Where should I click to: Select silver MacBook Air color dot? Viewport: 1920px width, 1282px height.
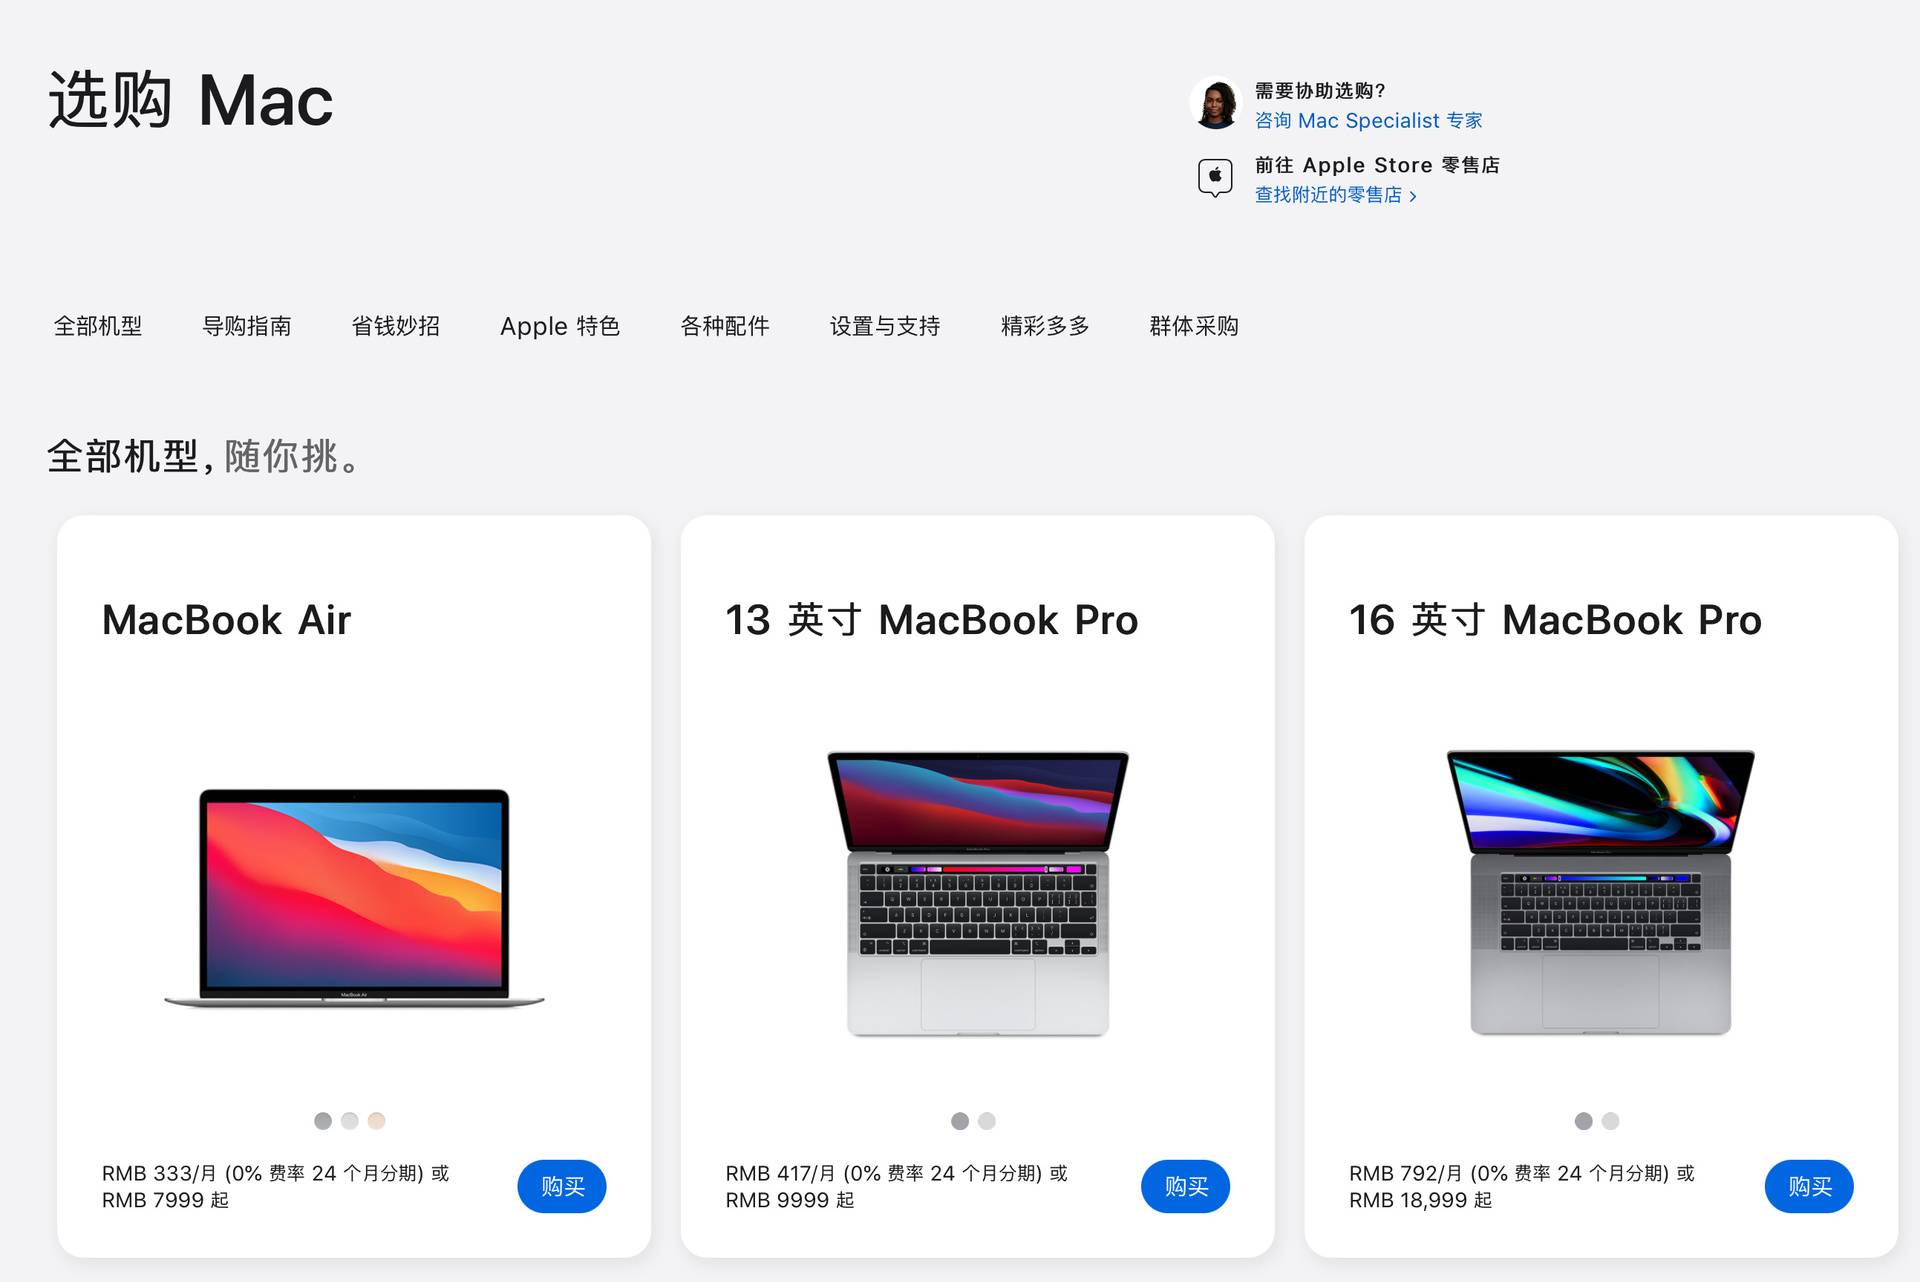pyautogui.click(x=350, y=1121)
